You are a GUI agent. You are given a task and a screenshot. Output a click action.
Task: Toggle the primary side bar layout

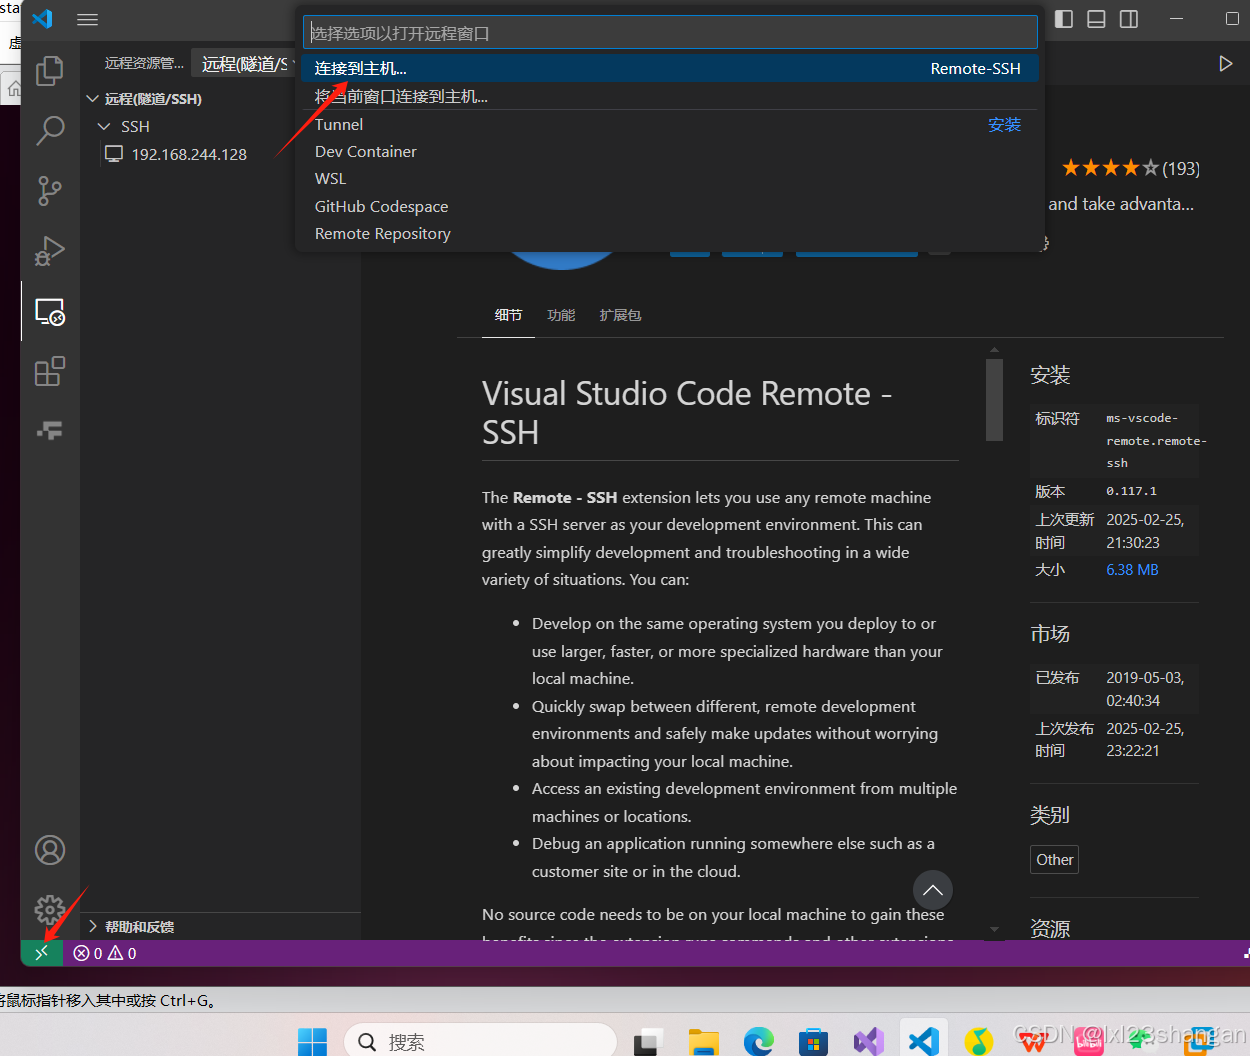(1064, 19)
